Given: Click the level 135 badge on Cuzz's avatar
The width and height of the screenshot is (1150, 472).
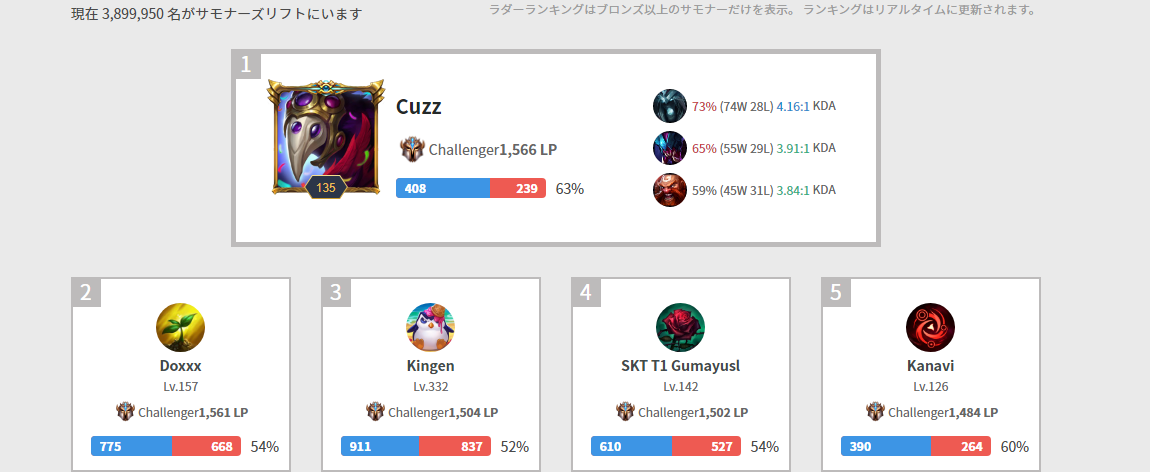Looking at the screenshot, I should [x=326, y=187].
